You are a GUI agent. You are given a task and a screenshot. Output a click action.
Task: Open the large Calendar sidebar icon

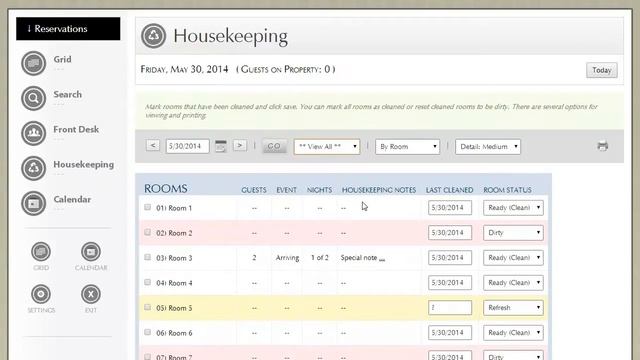[x=33, y=203]
